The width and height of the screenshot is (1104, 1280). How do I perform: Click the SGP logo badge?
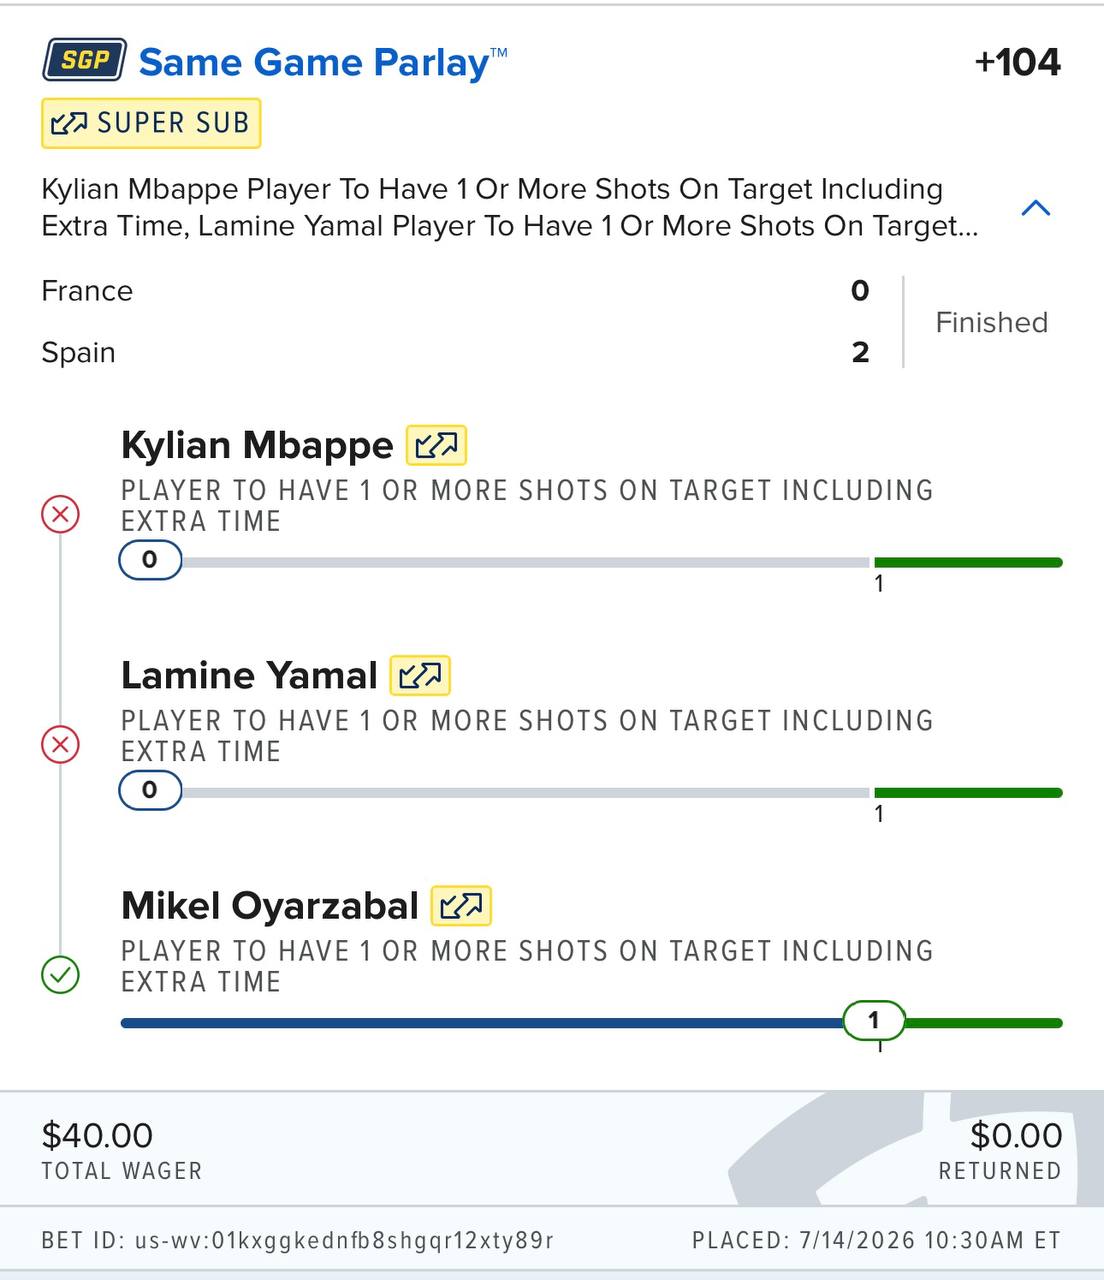84,60
